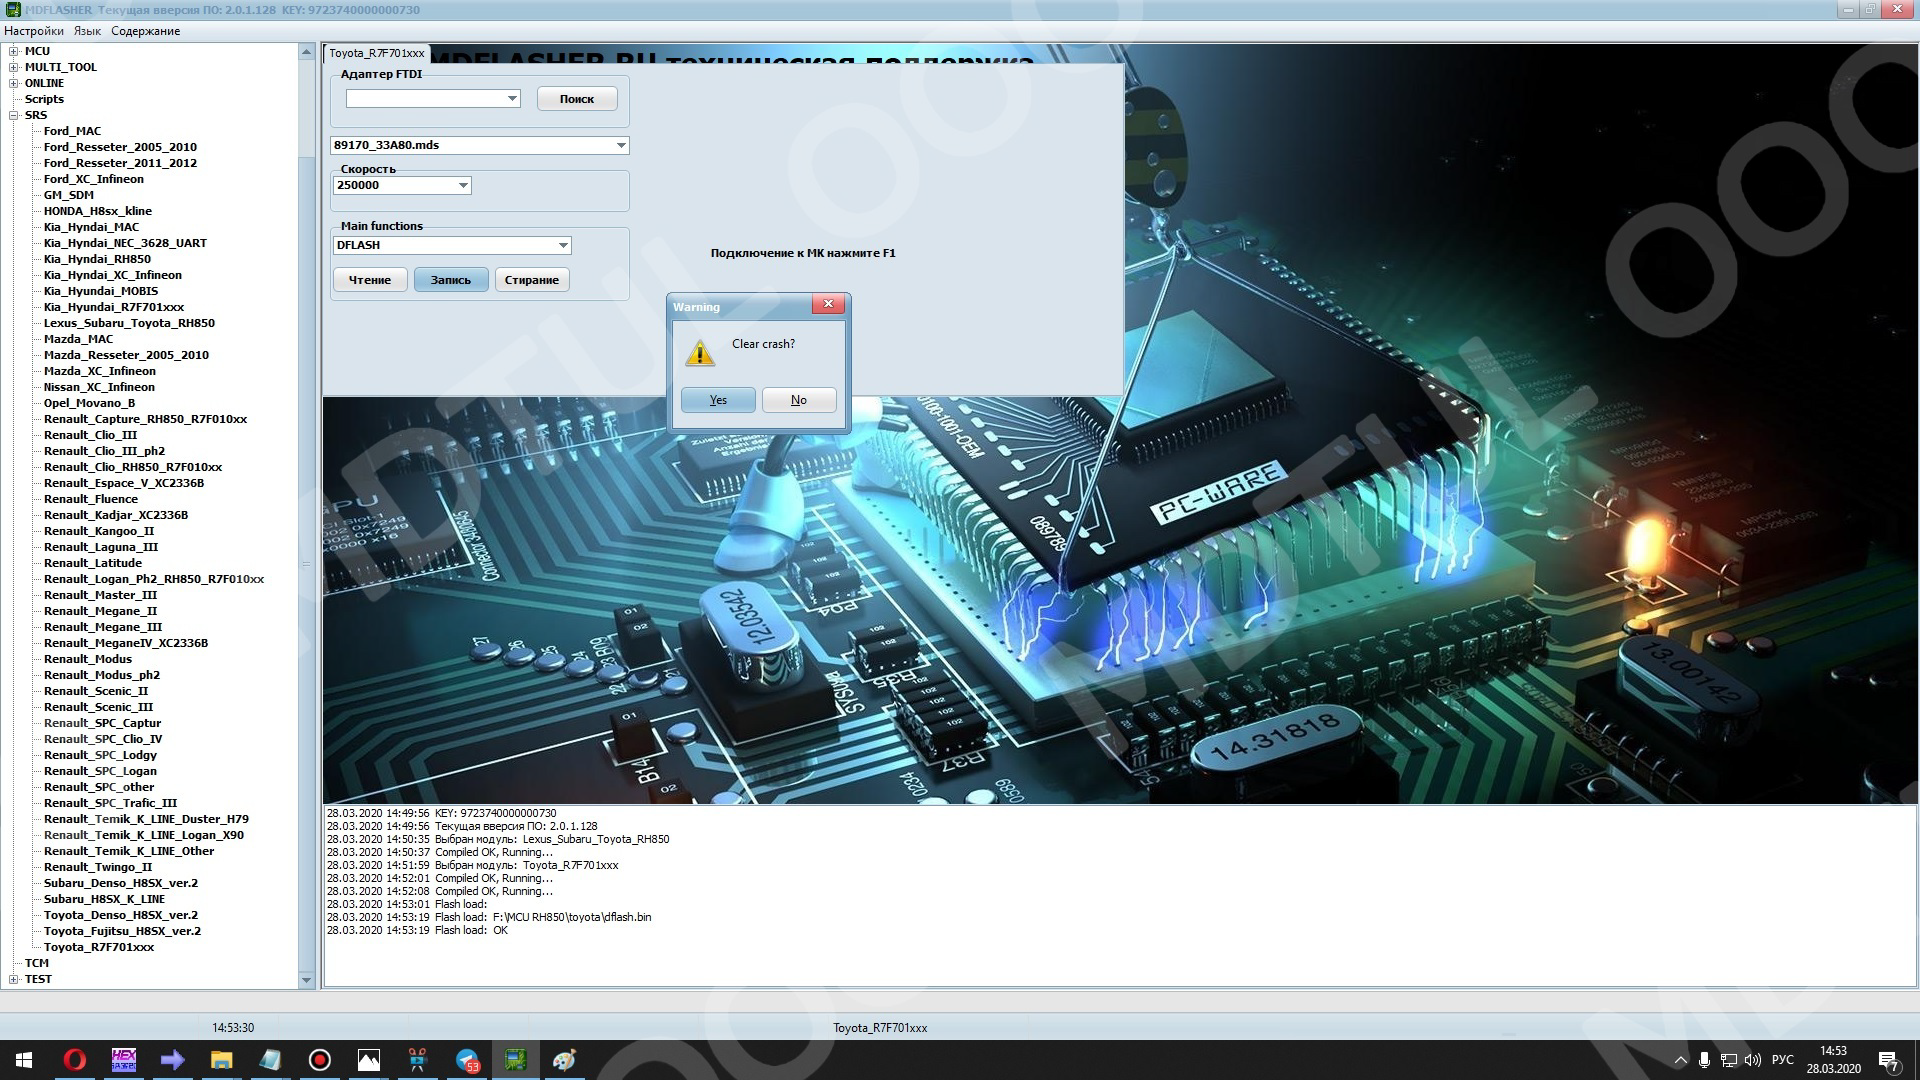1920x1080 pixels.
Task: Open the notification center icon
Action: (1889, 1061)
